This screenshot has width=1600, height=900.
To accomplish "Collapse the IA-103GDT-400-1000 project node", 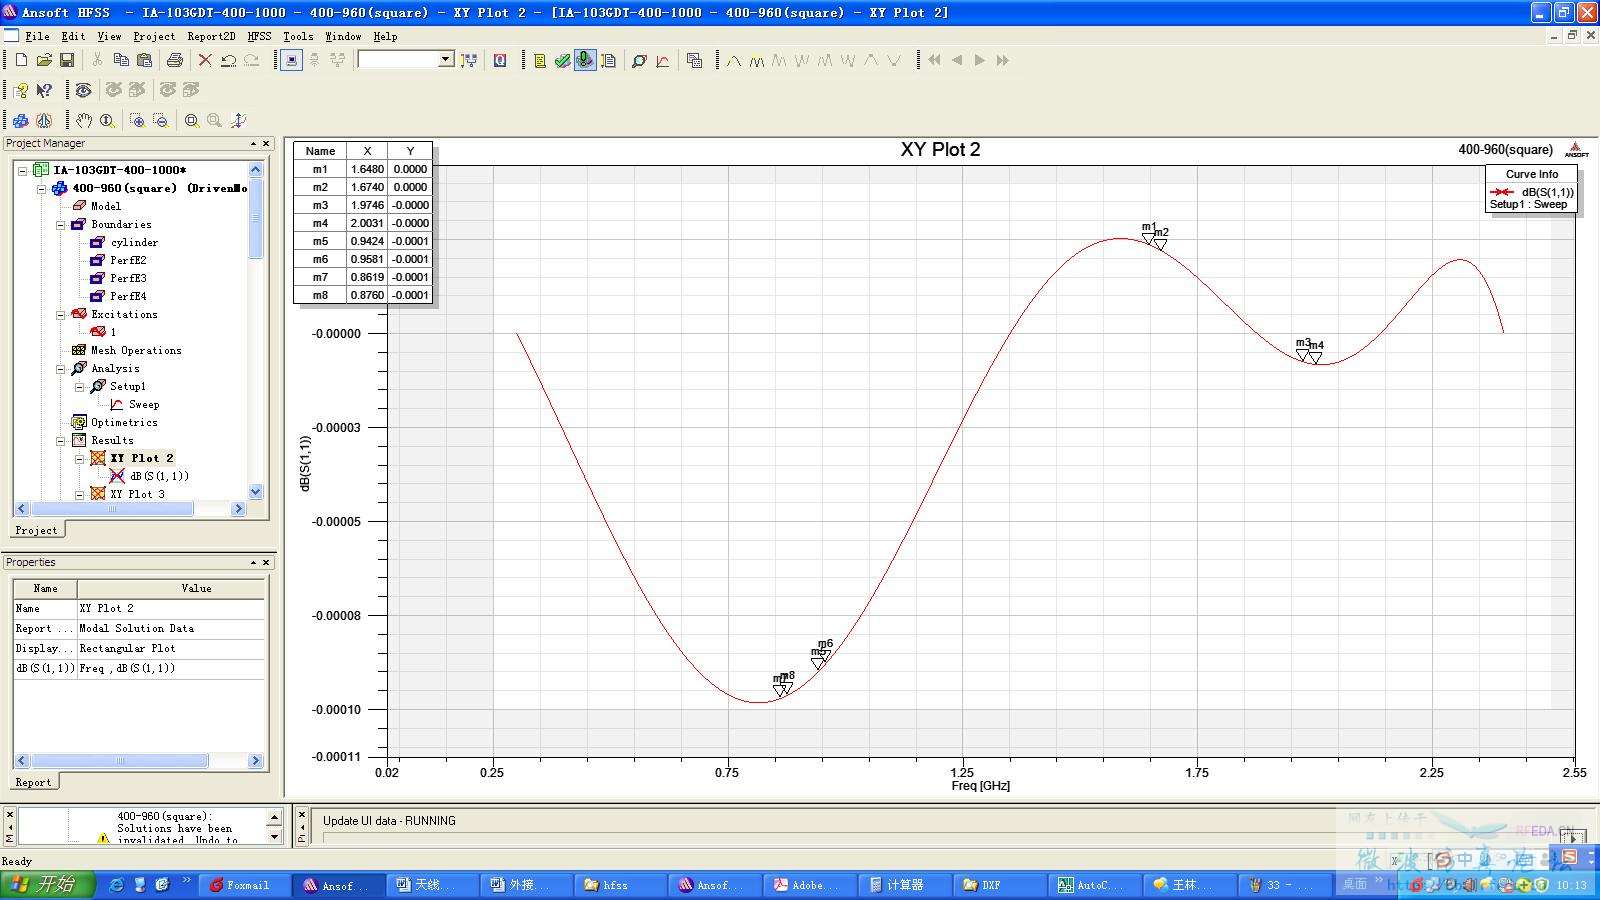I will (x=22, y=170).
